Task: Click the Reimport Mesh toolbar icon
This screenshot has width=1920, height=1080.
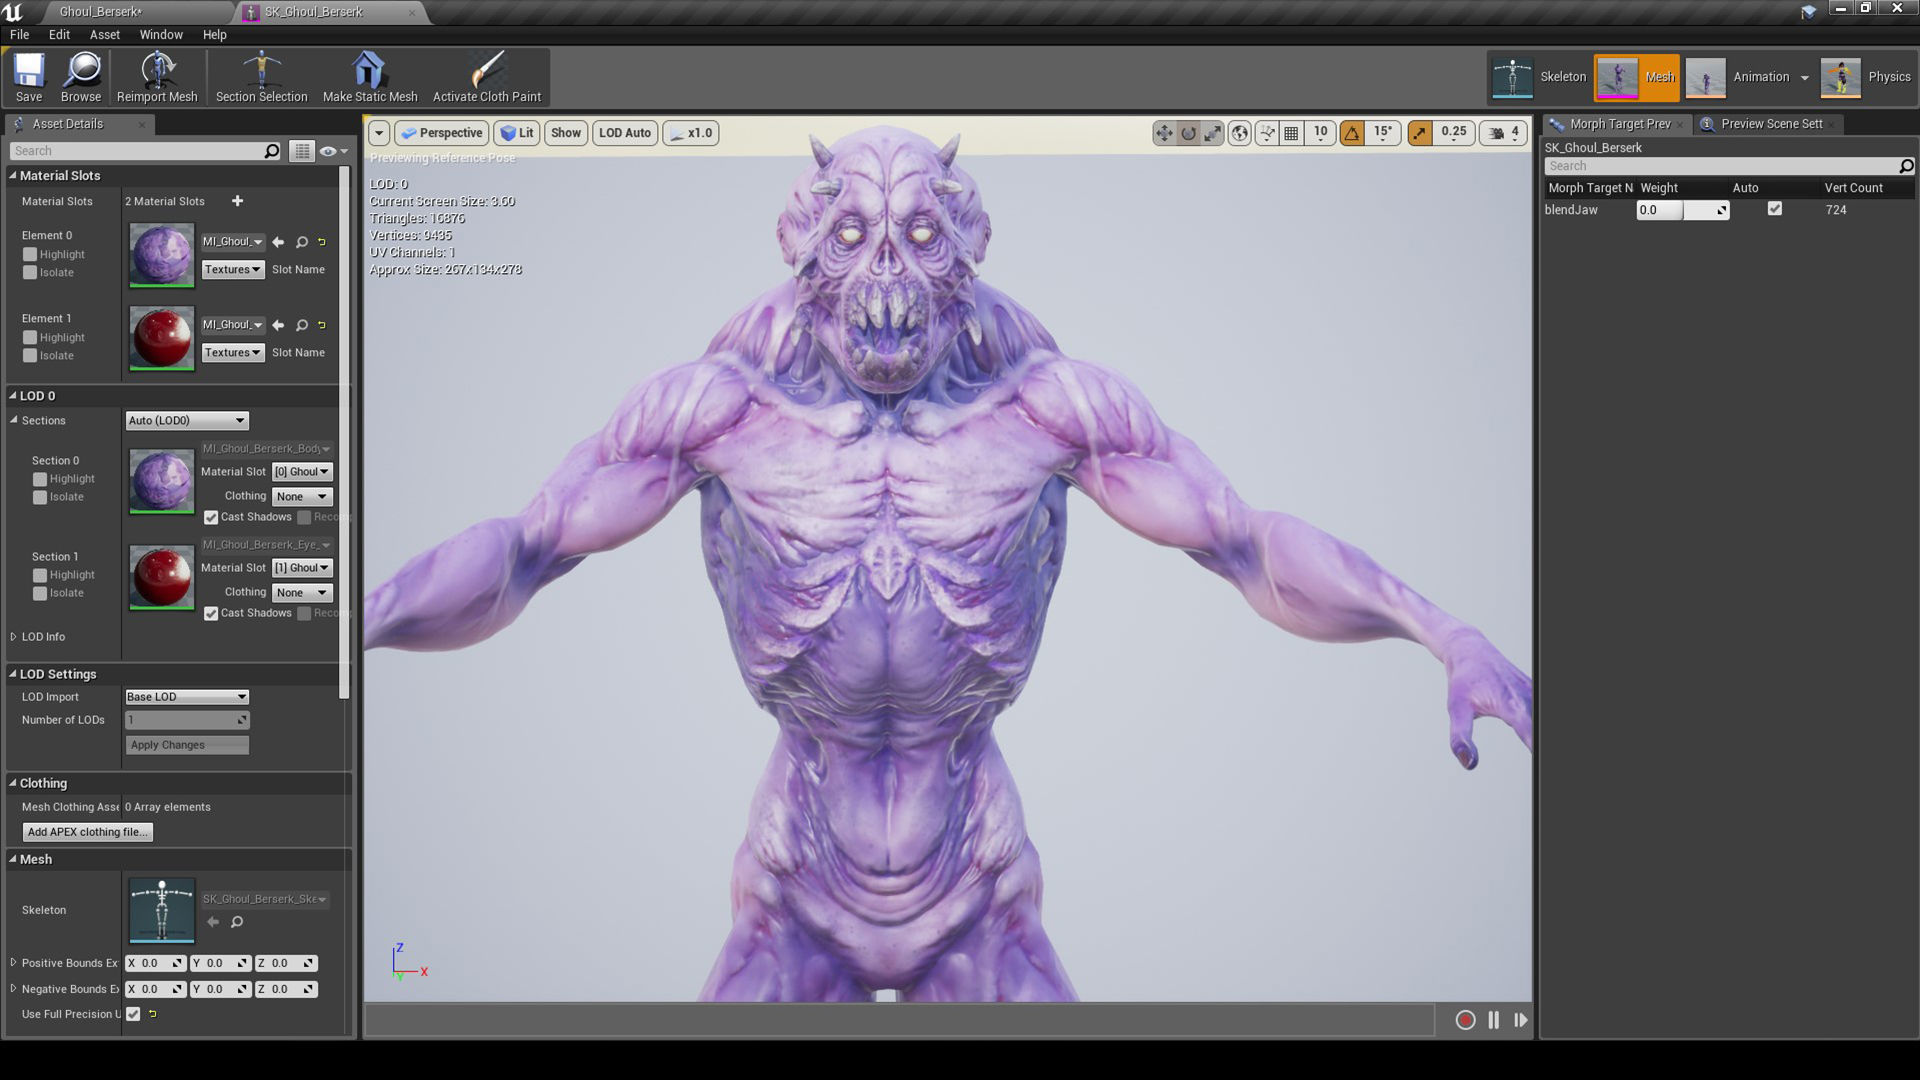Action: click(157, 78)
